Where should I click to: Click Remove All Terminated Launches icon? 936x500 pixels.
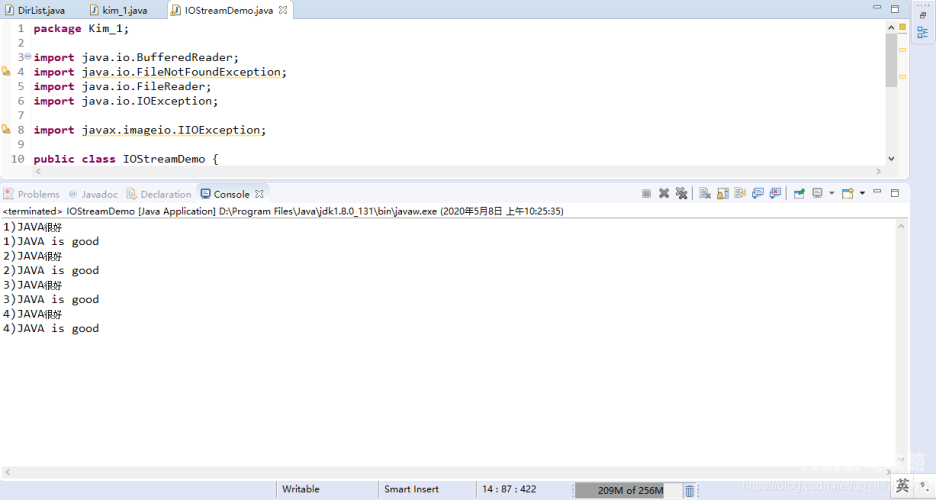681,193
